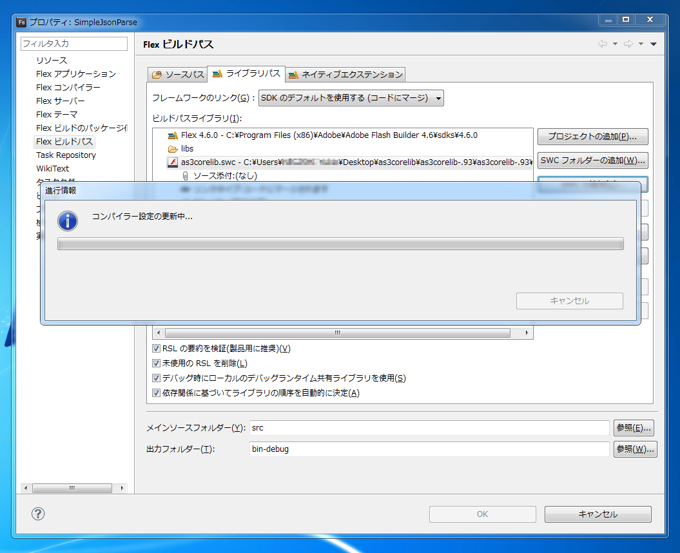
Task: Toggle RSL の要約を検証 checkbox
Action: tap(156, 348)
